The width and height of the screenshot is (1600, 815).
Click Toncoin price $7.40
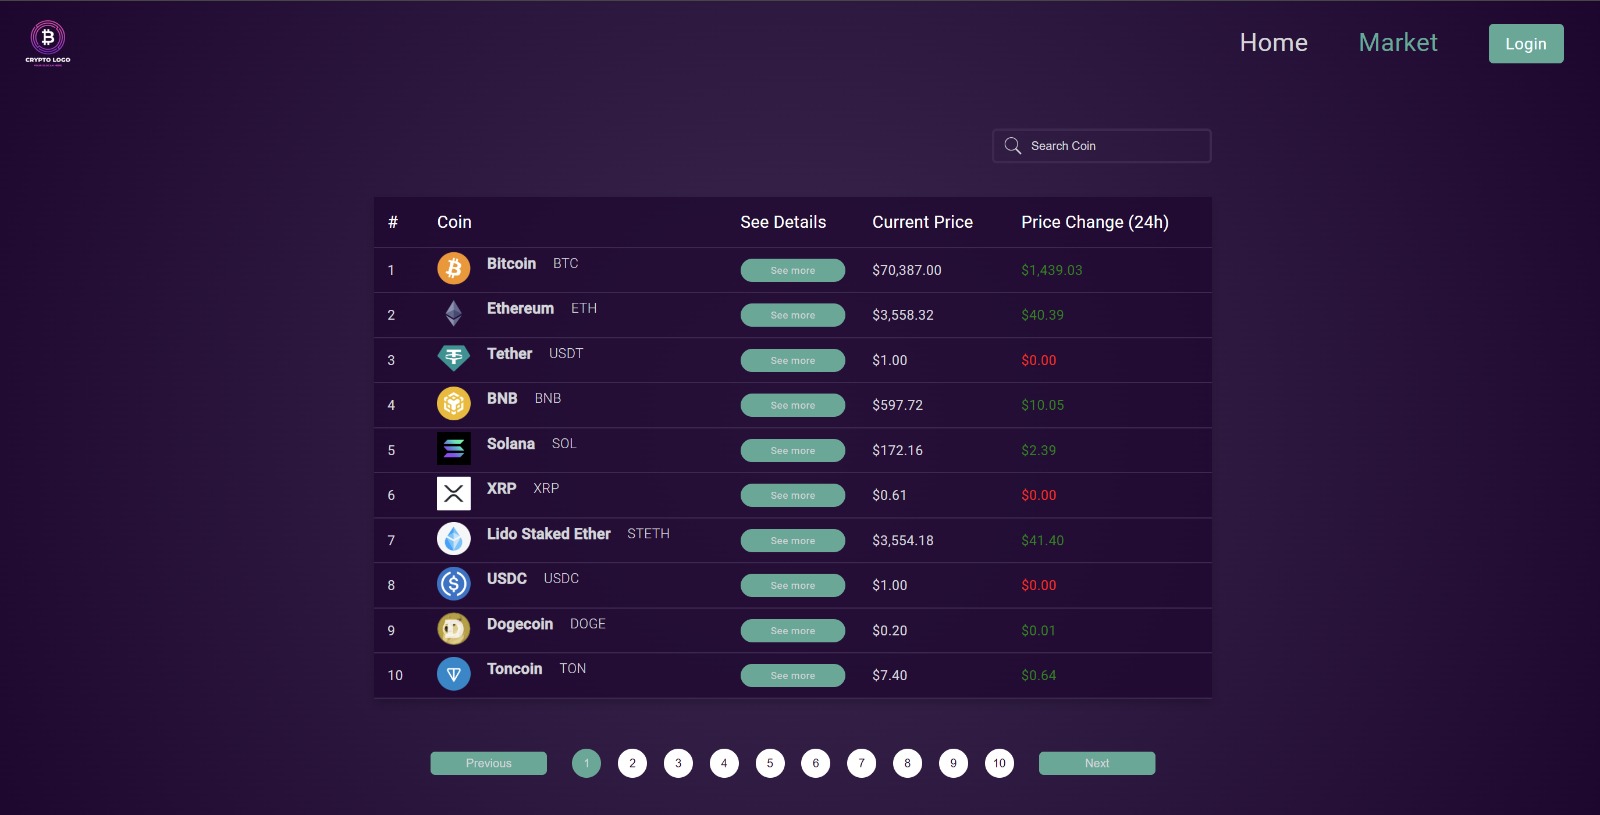(x=890, y=675)
